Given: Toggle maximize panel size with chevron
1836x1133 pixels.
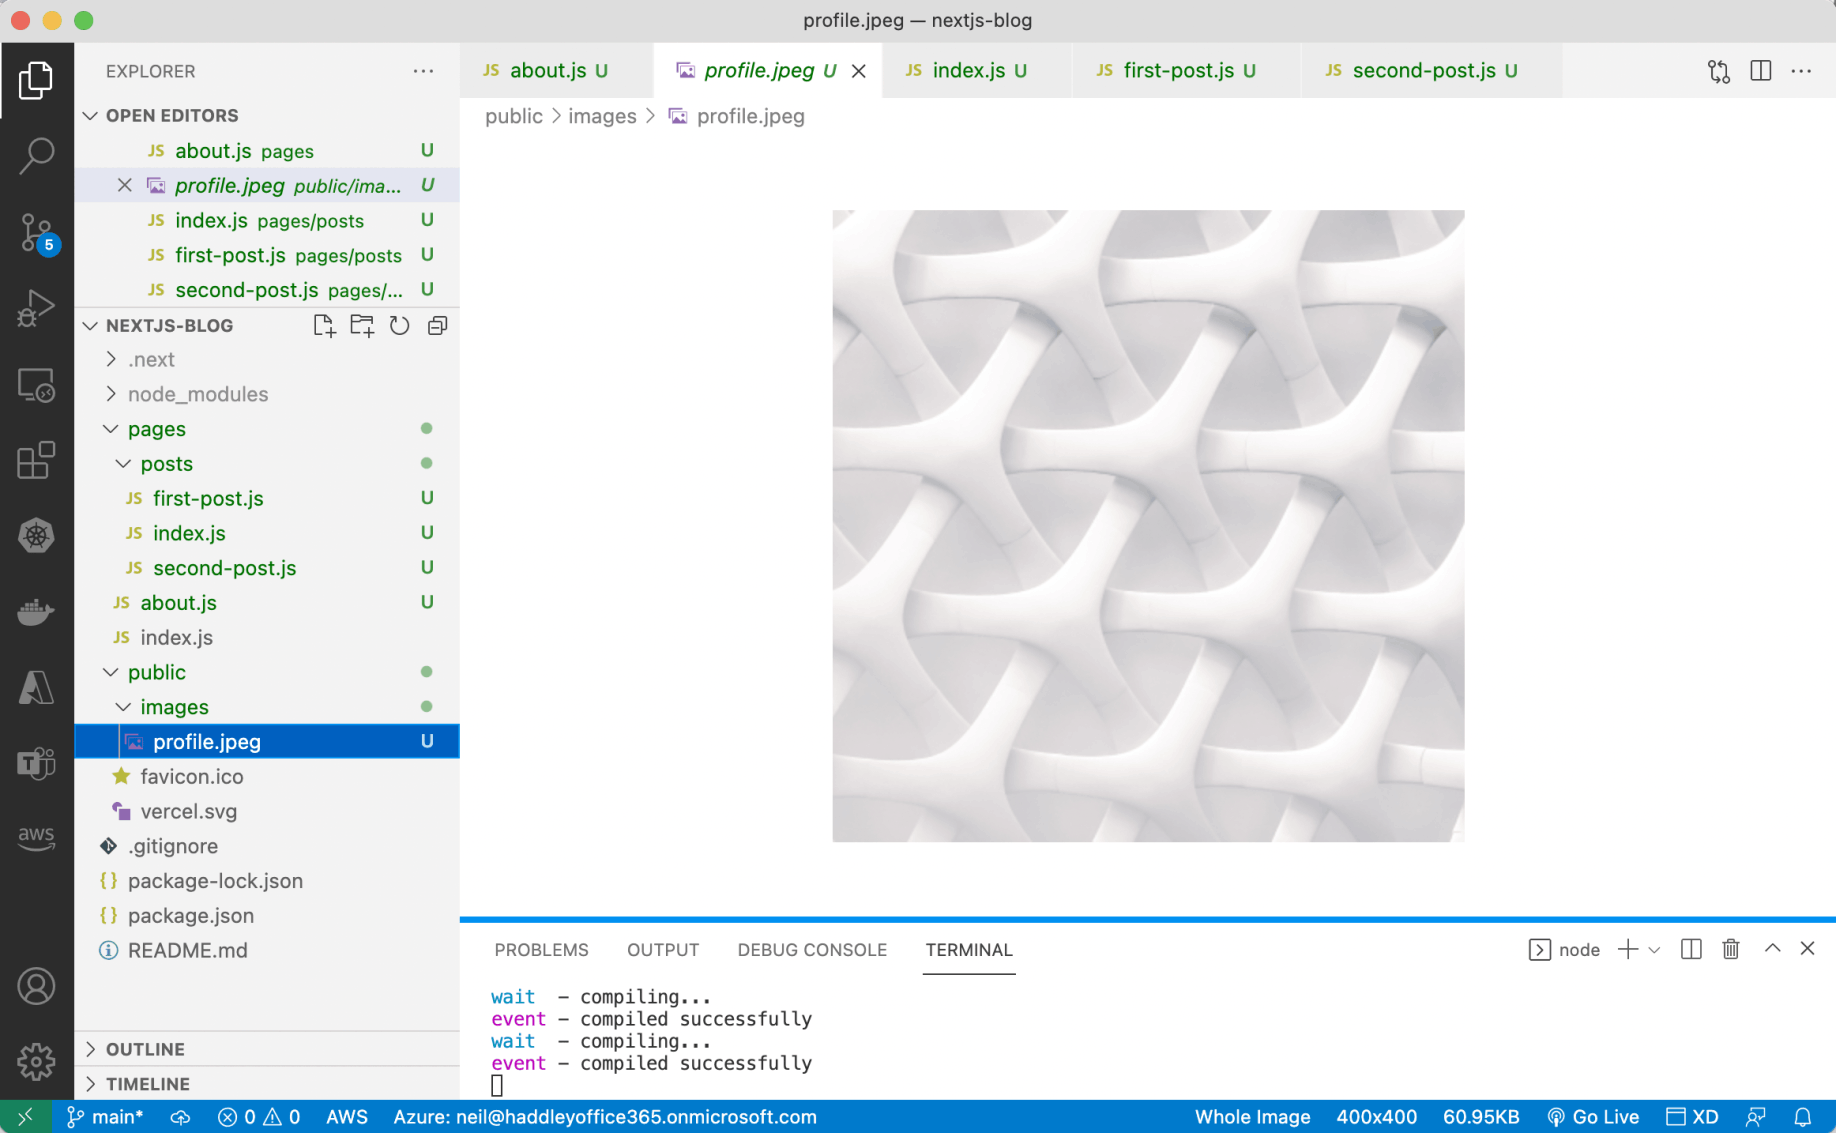Looking at the screenshot, I should click(x=1772, y=949).
